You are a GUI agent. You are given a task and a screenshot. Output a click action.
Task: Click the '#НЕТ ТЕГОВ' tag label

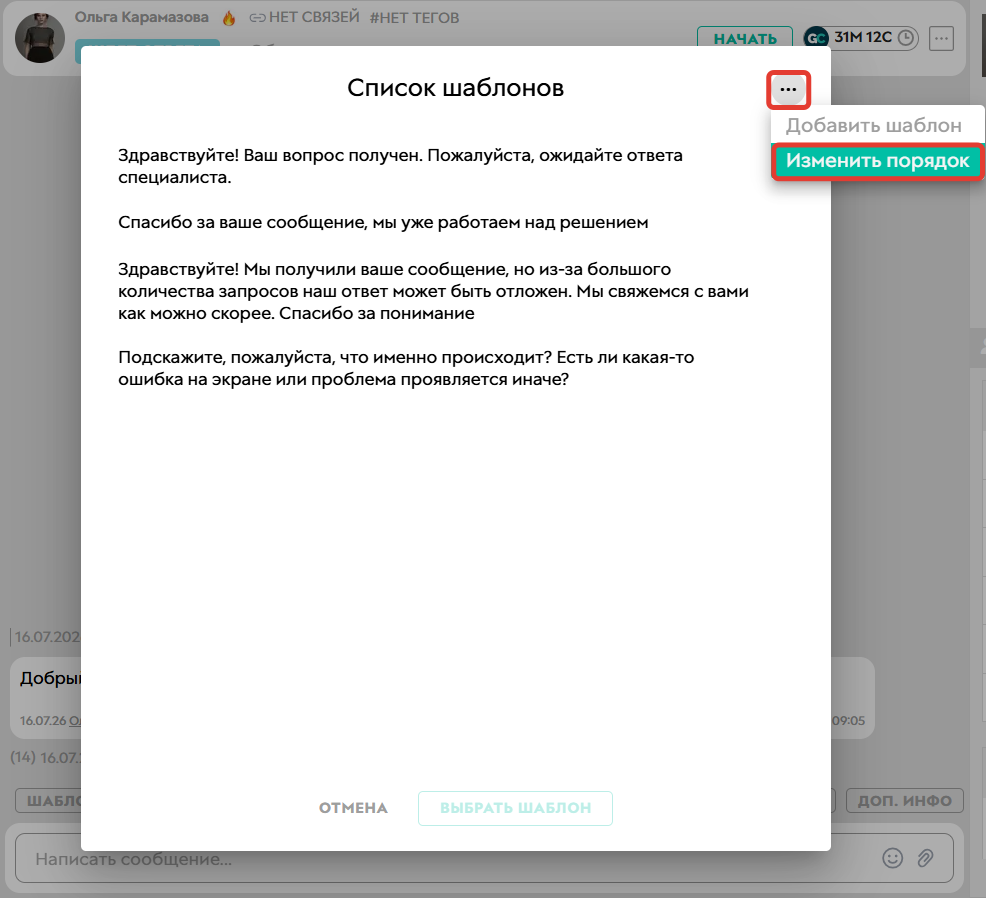pos(414,18)
